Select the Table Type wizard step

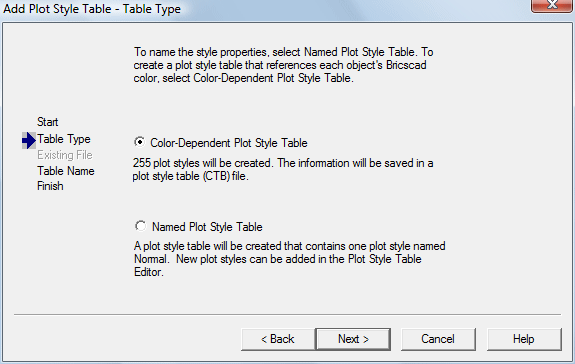[x=64, y=139]
